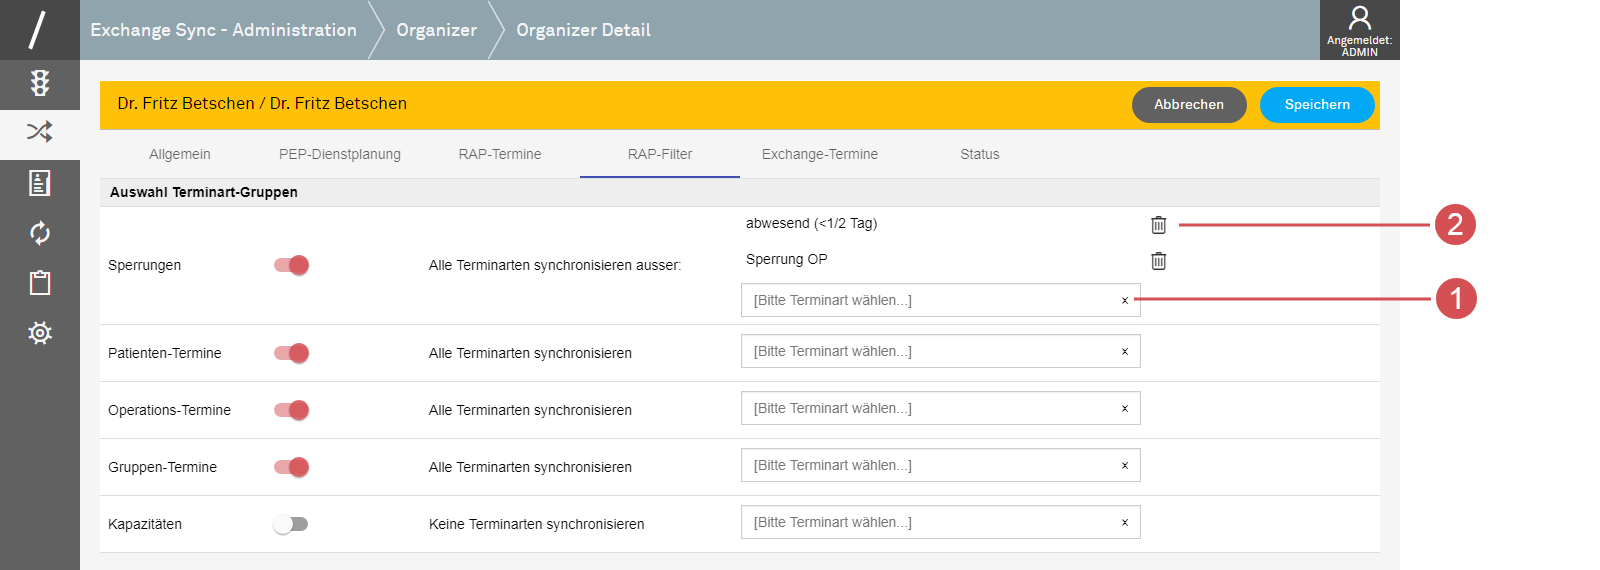Toggle the Patienten-Termine switch
Viewport: 1600px width, 570px height.
coord(291,353)
